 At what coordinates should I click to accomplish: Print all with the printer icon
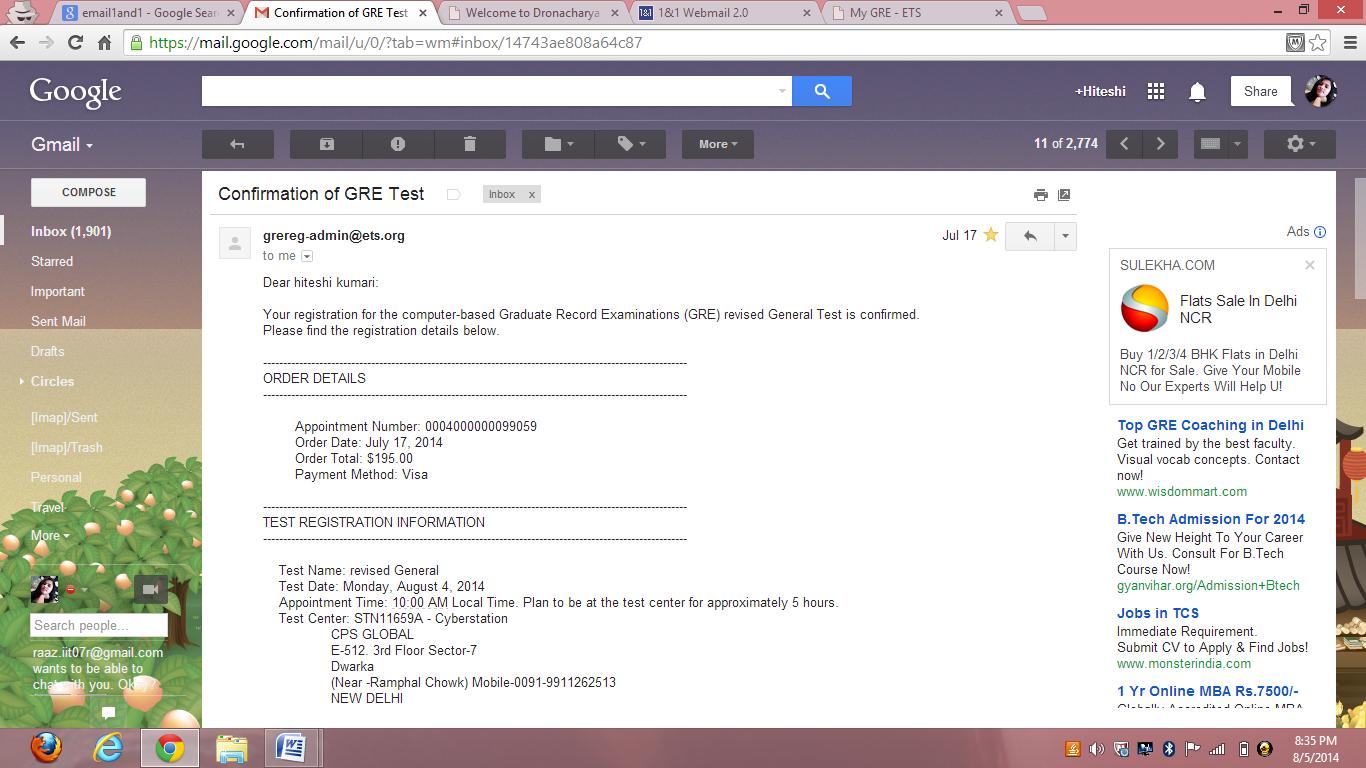click(x=1041, y=195)
